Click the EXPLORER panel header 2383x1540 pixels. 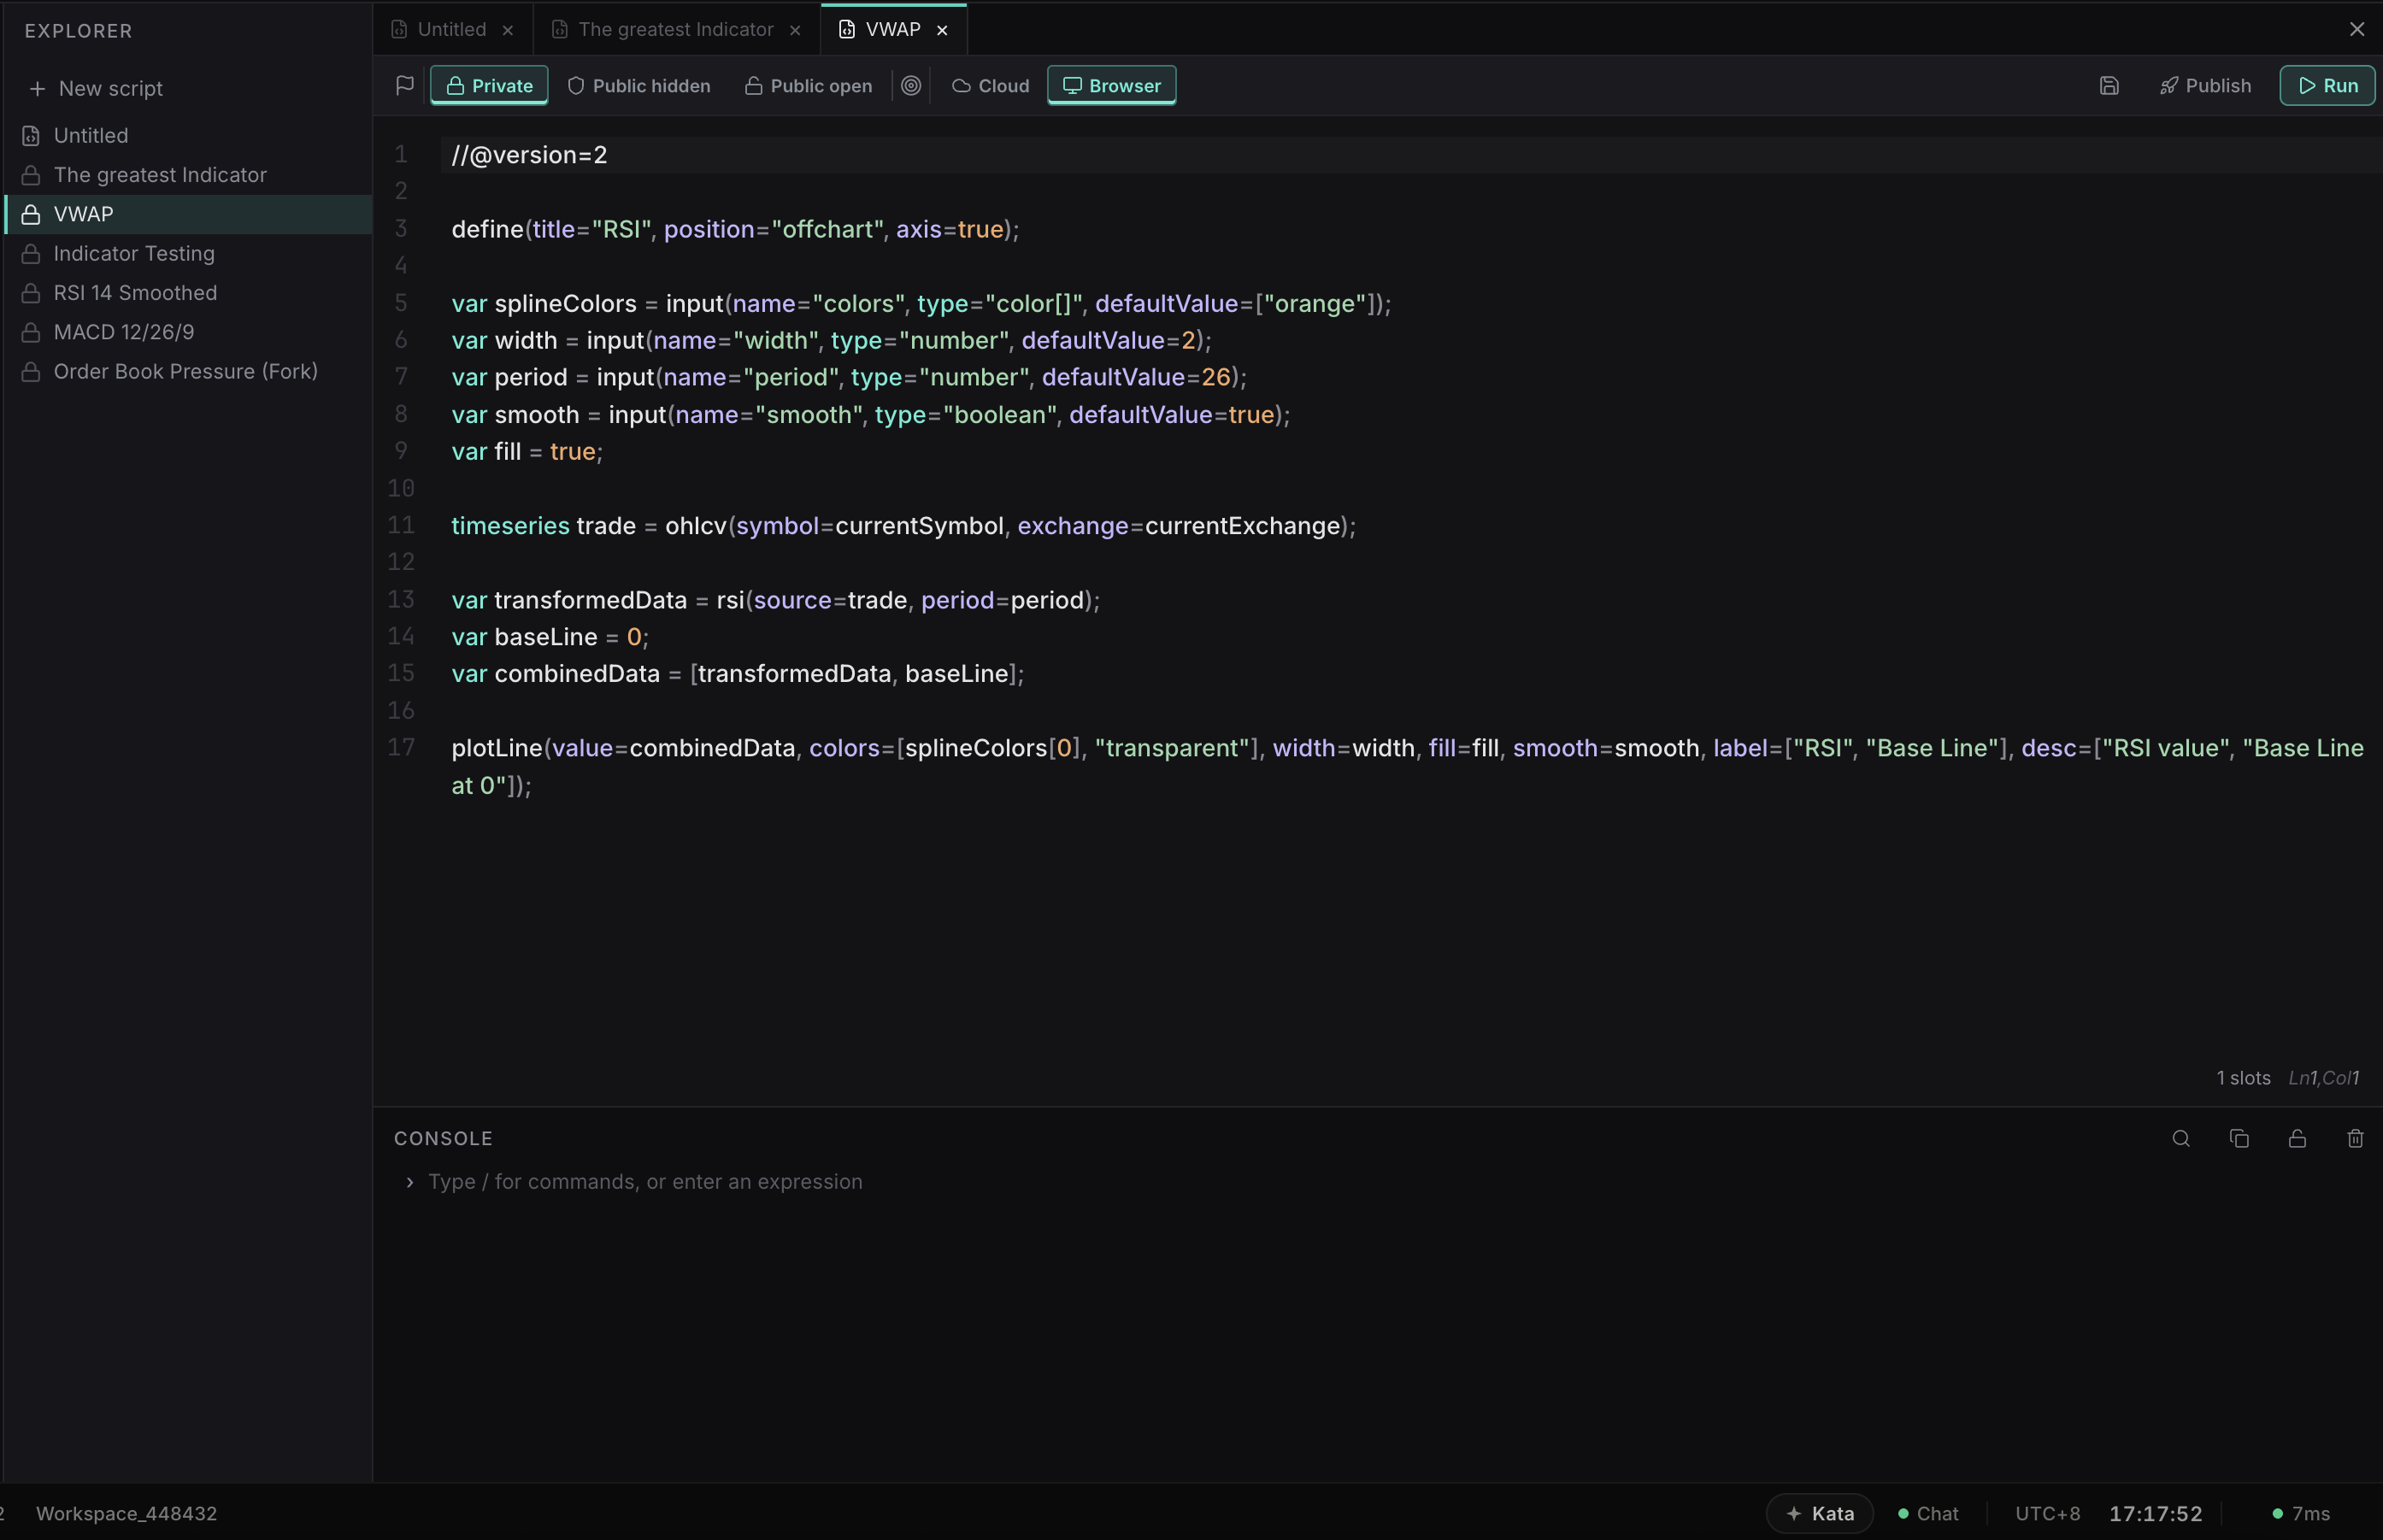[x=79, y=31]
